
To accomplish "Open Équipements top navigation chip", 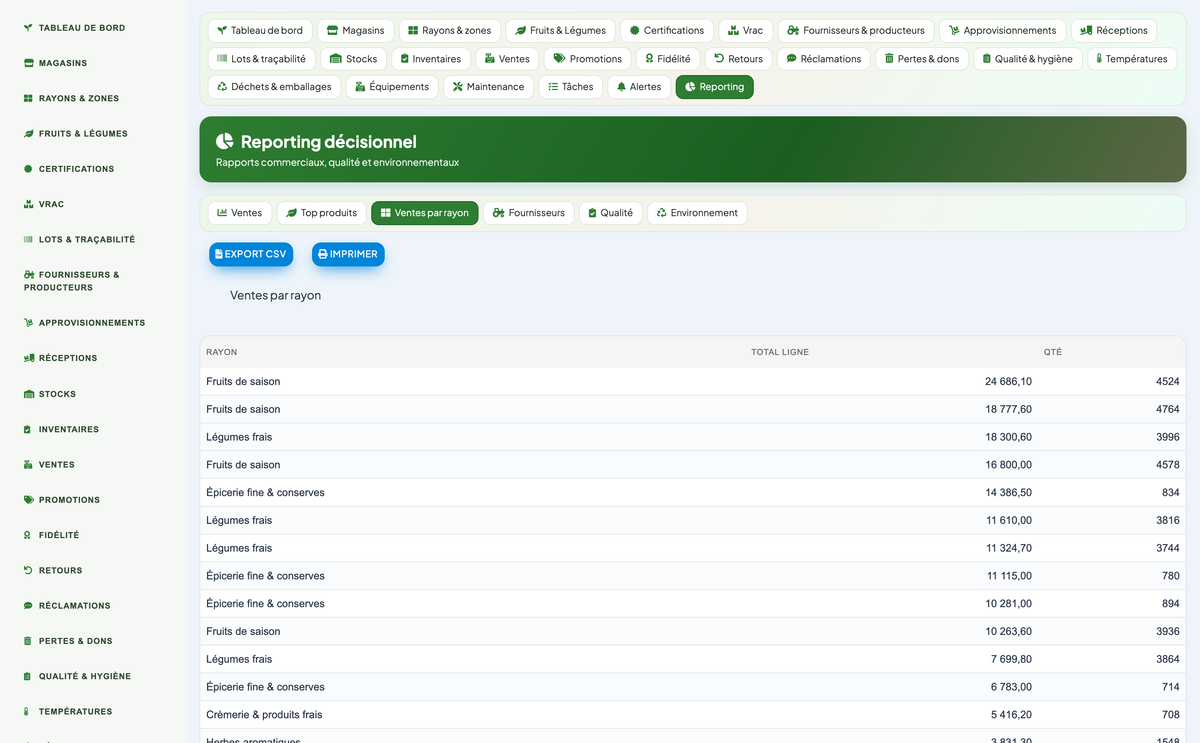I will [x=392, y=87].
